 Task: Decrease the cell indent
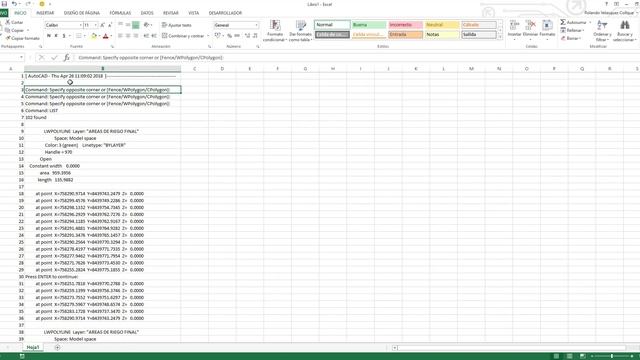(146, 36)
